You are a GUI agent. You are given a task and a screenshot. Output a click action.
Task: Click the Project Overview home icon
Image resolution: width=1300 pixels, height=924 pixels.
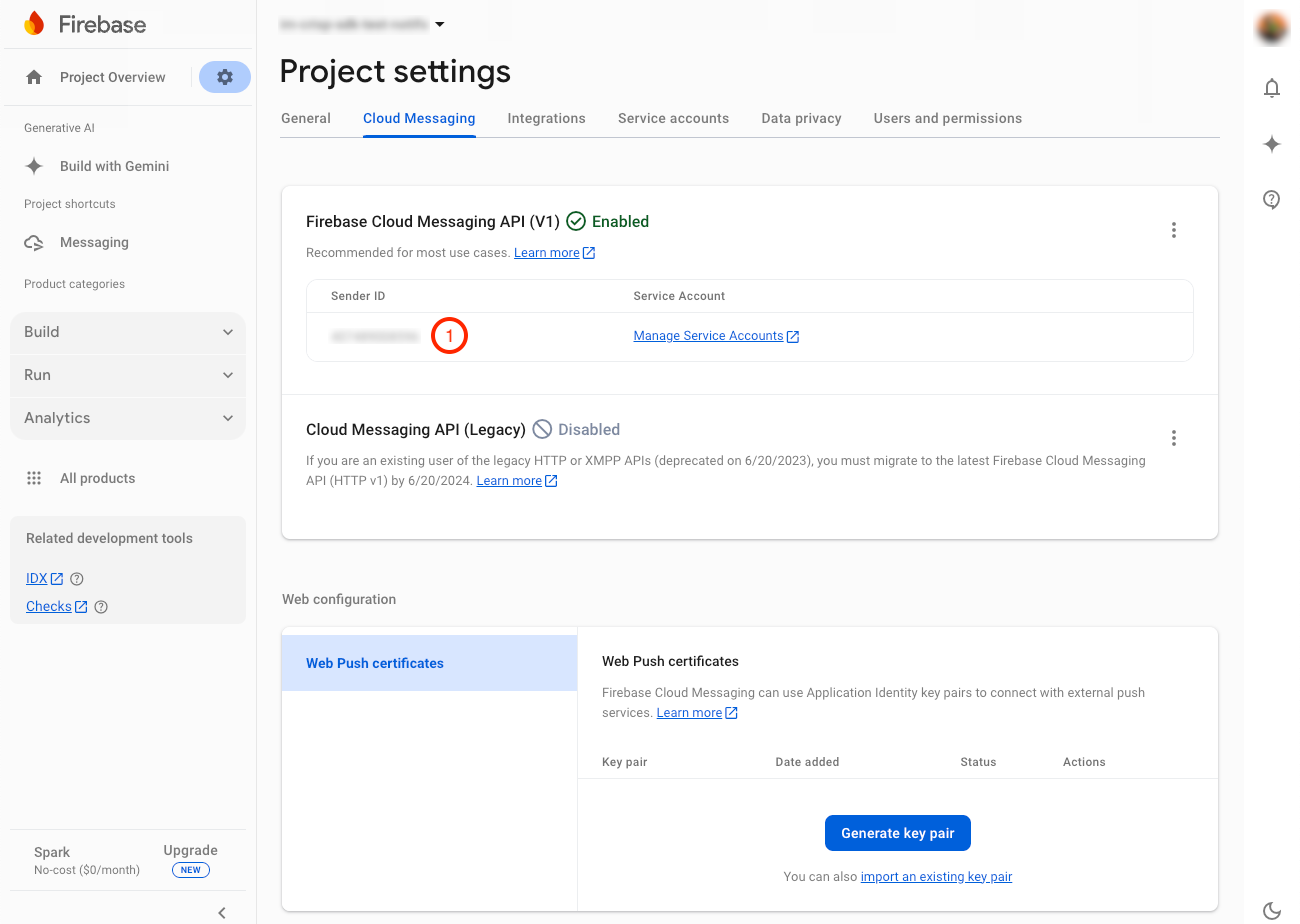tap(34, 77)
